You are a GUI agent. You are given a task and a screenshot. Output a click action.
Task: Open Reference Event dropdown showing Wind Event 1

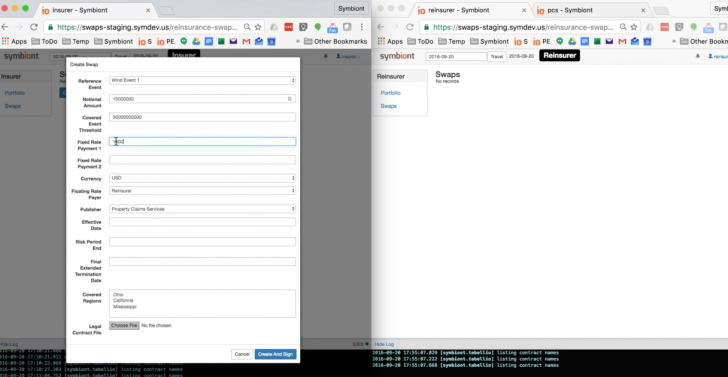(x=202, y=80)
